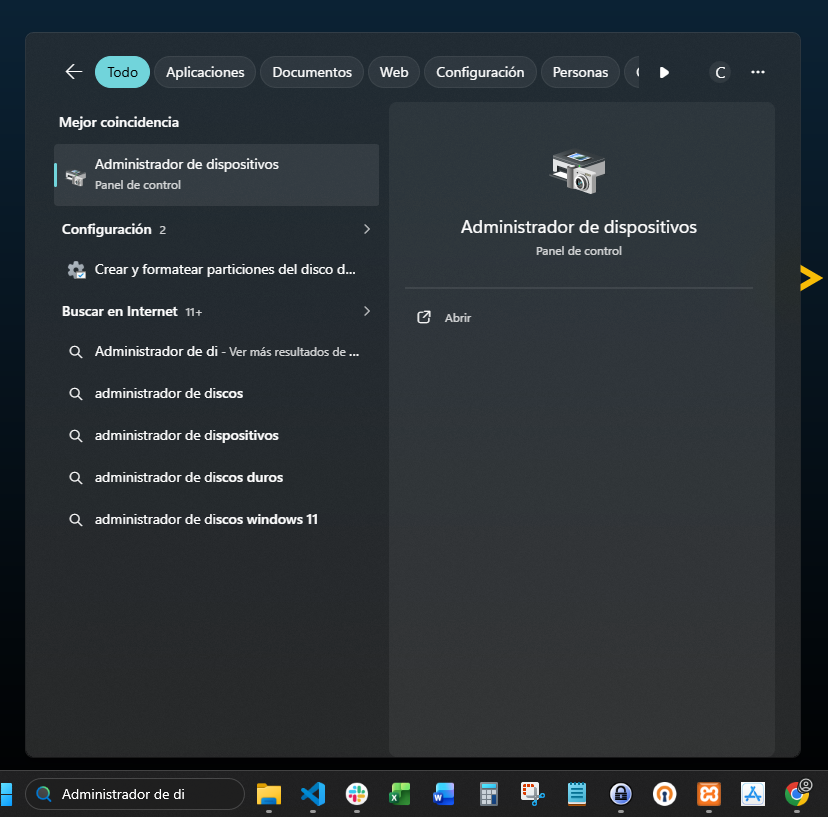Click Abrir to open Administrador de dispositivos
The image size is (828, 817).
(457, 318)
